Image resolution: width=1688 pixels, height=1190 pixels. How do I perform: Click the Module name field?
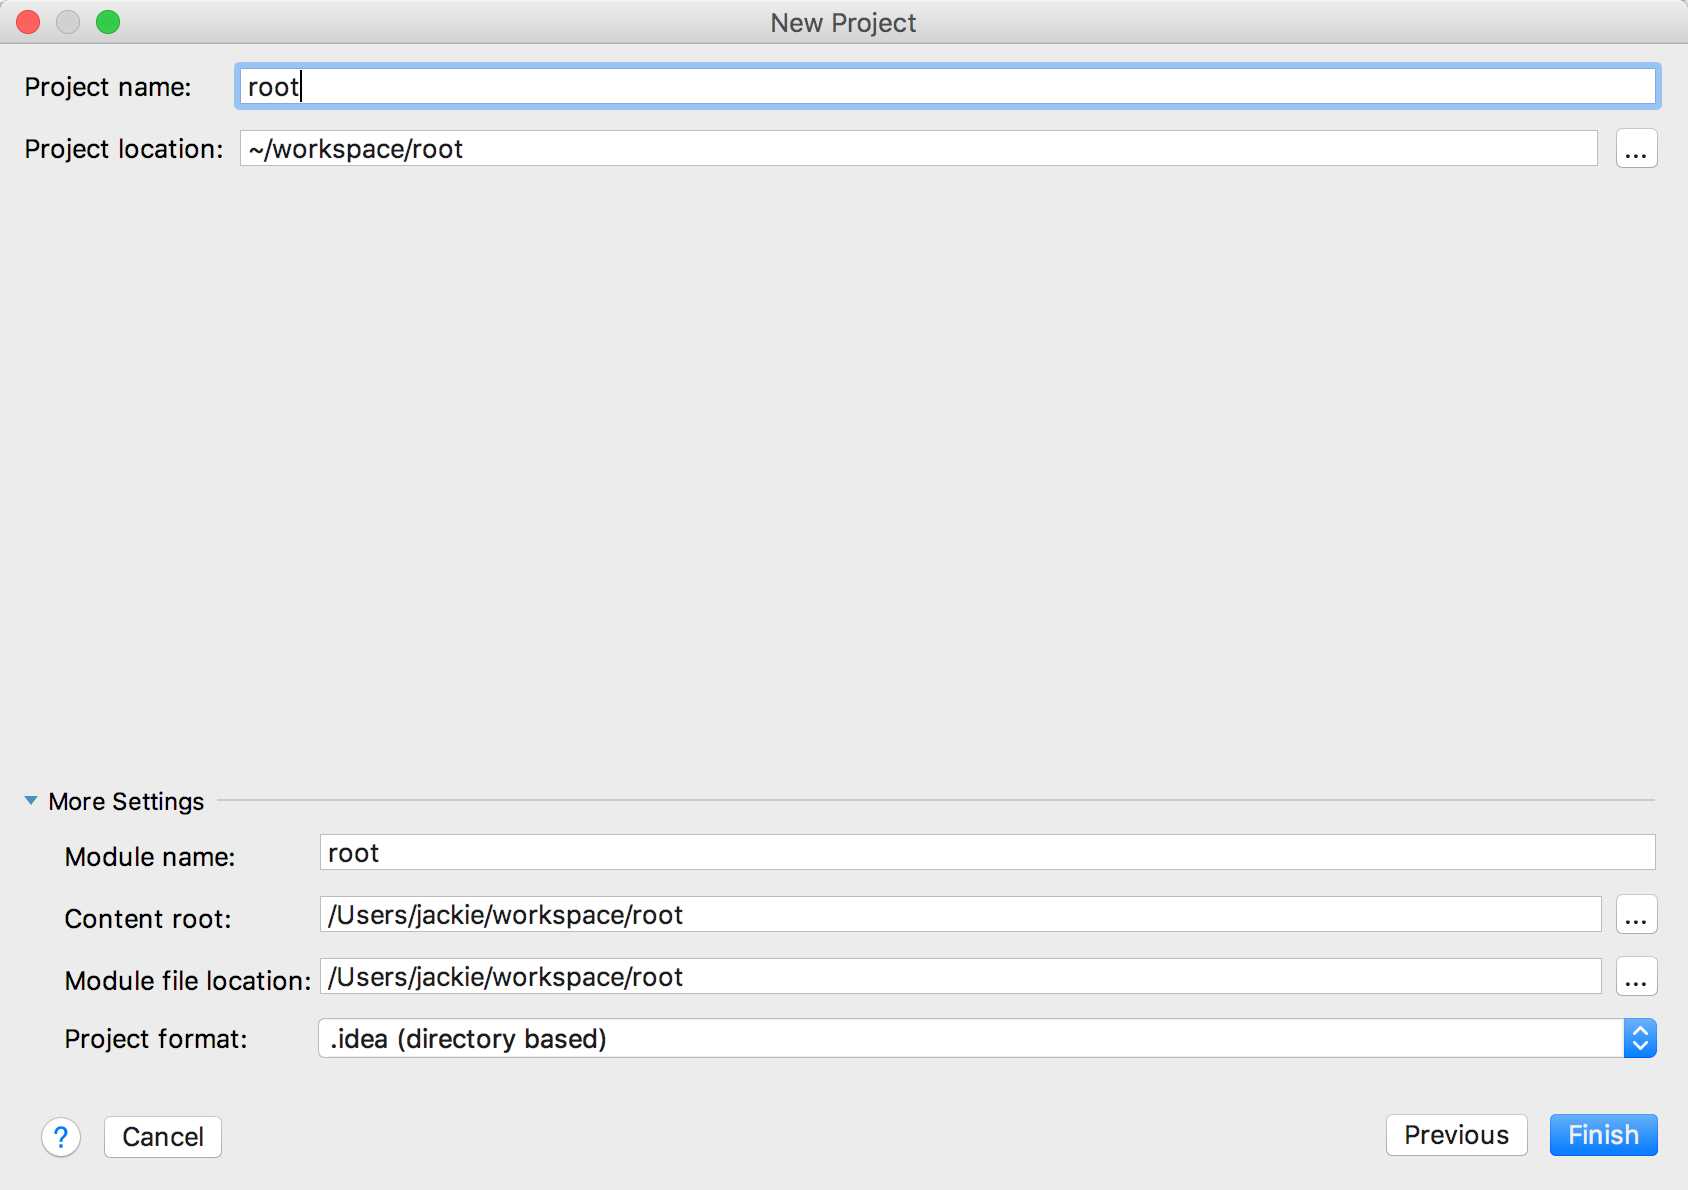(x=987, y=853)
